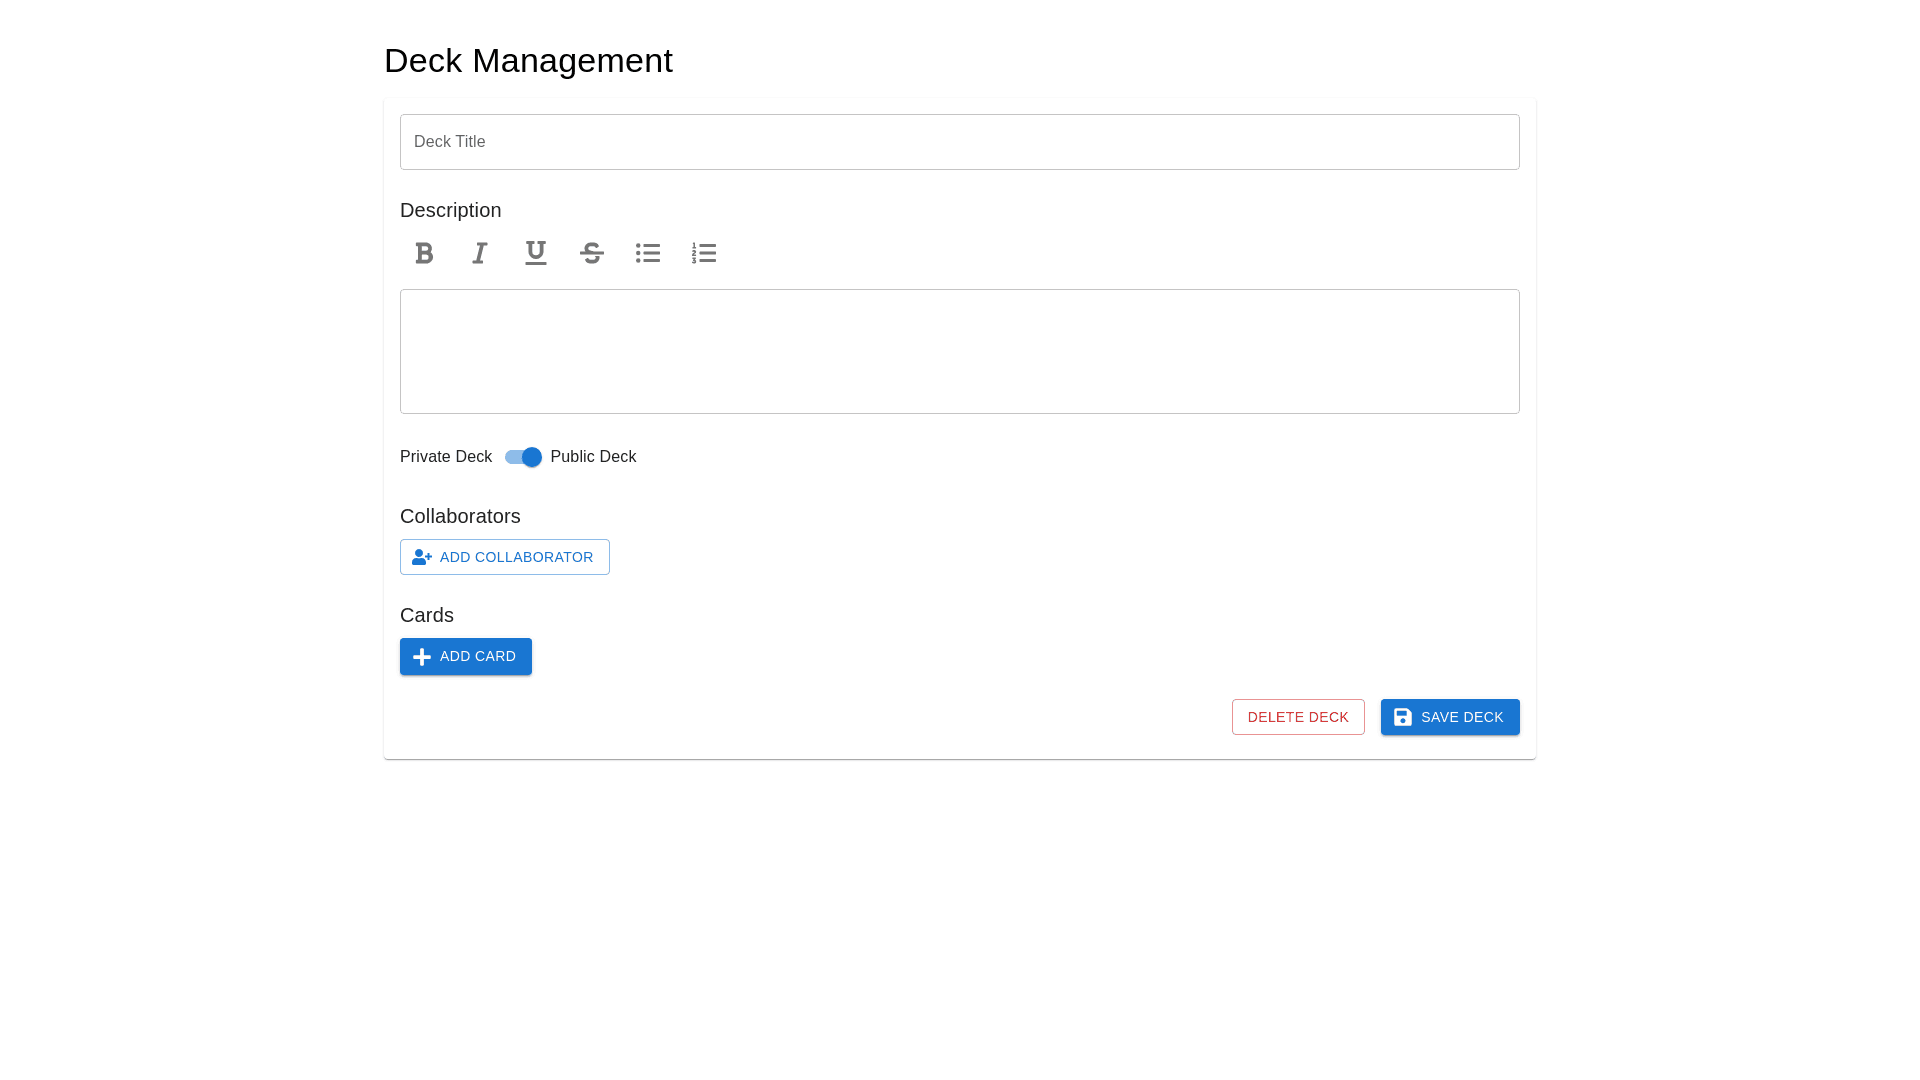Insert a bulleted list

coord(648,253)
